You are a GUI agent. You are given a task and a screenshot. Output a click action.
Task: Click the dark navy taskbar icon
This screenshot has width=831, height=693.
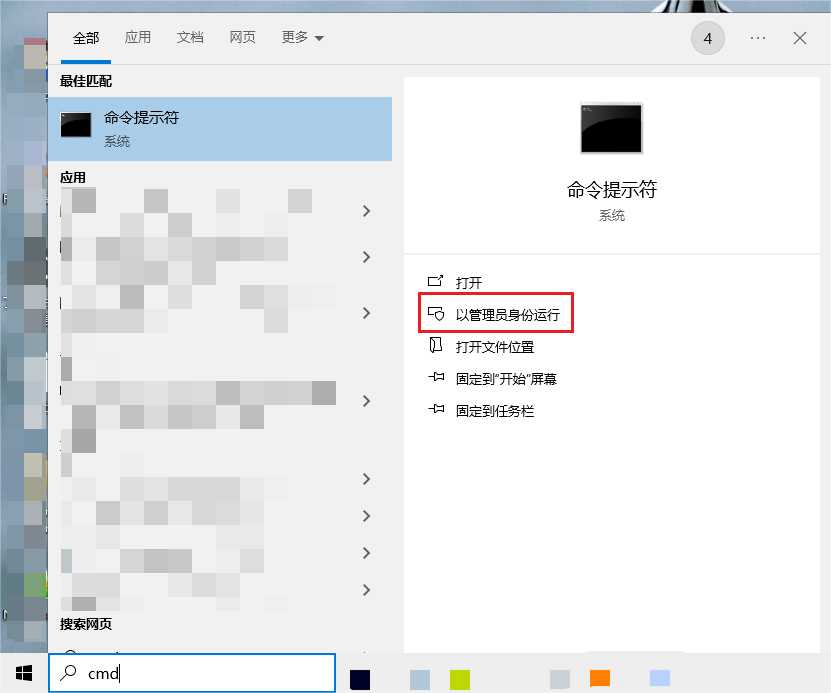click(360, 680)
